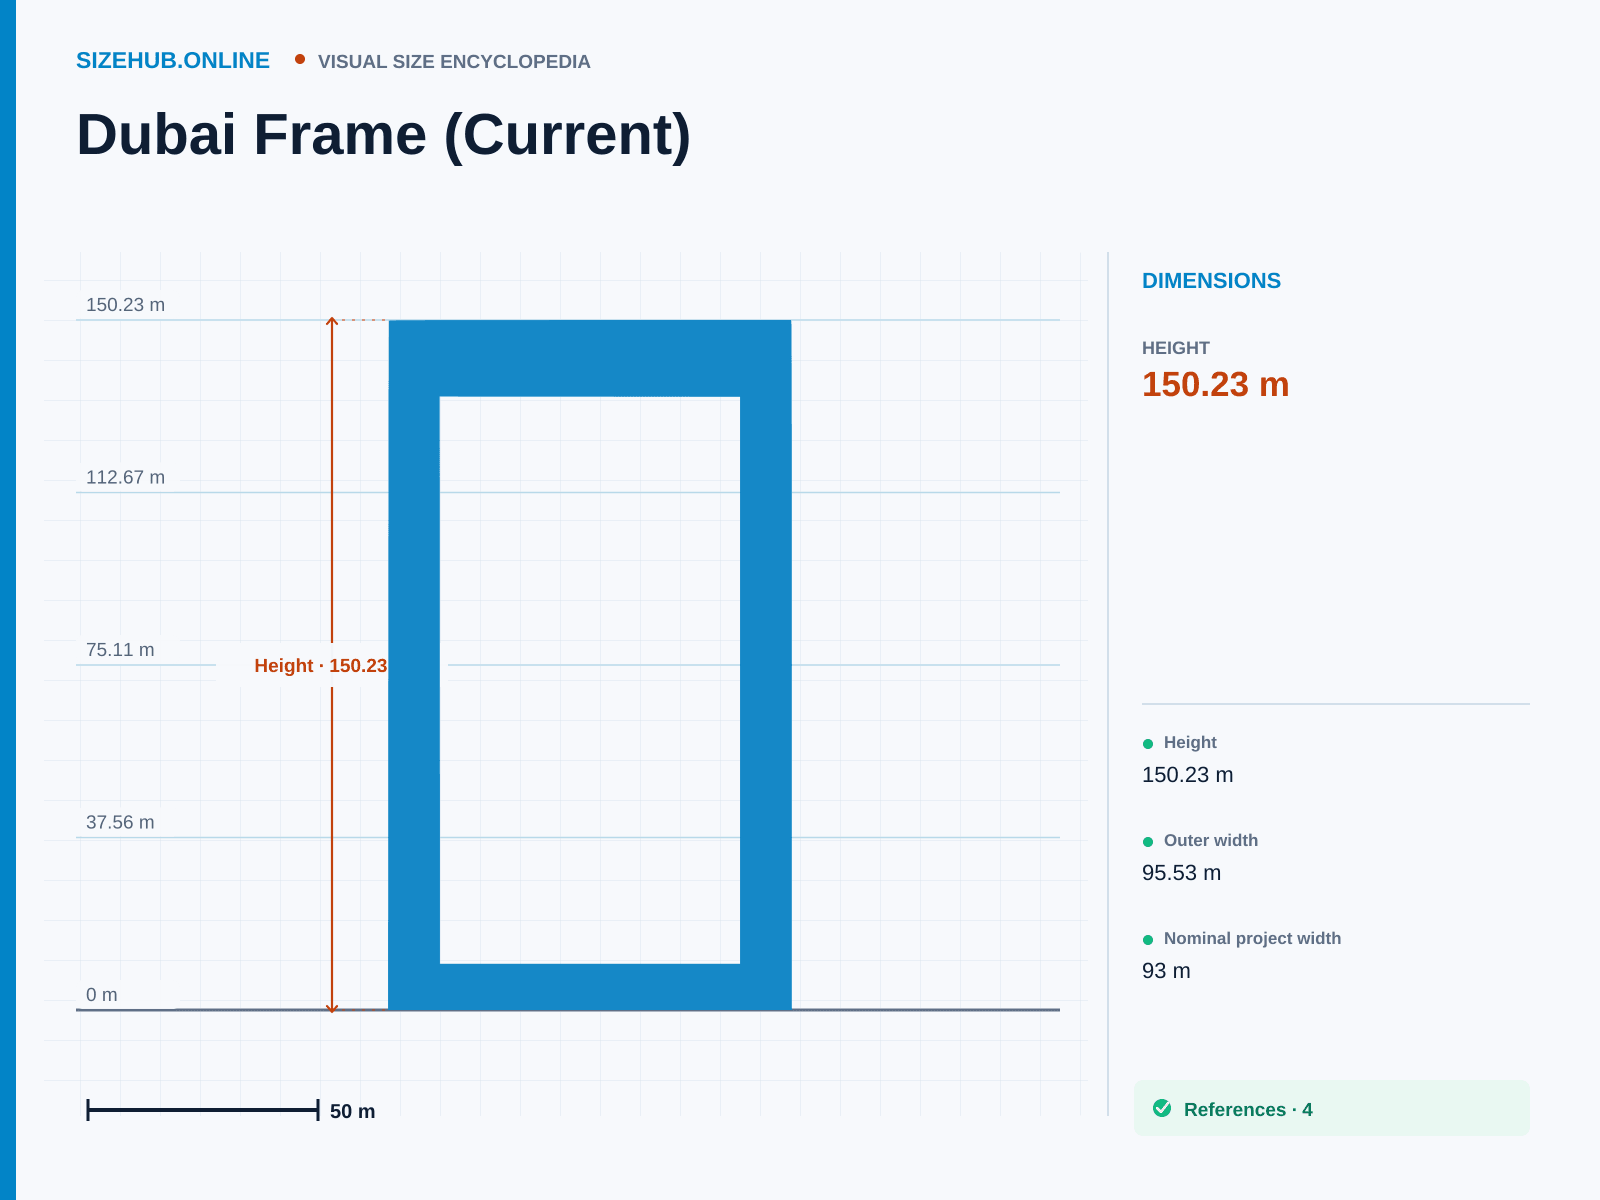
Task: Open the SIZEHUB.ONLINE site link
Action: coord(173,60)
